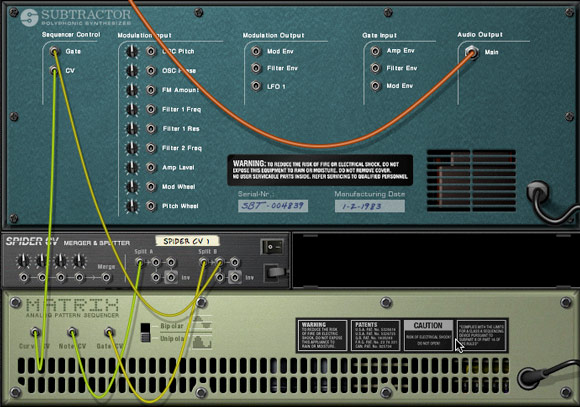Screen dimensions: 580x407
Task: Adjust the fourth Spider CV merge trim knob
Action: coord(79,260)
